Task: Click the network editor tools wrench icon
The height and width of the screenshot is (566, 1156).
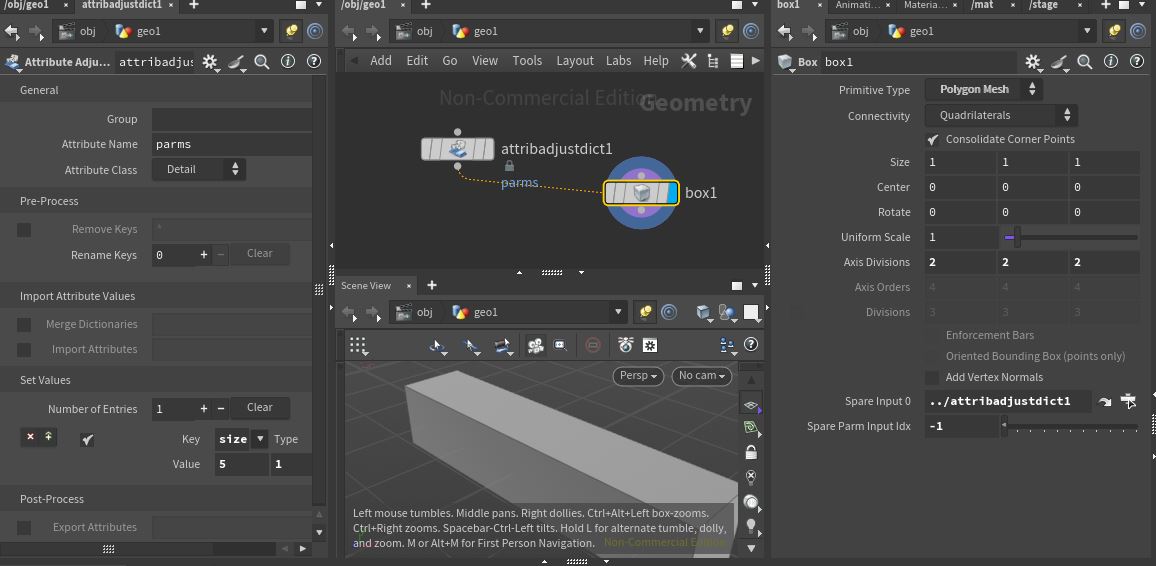Action: 688,61
